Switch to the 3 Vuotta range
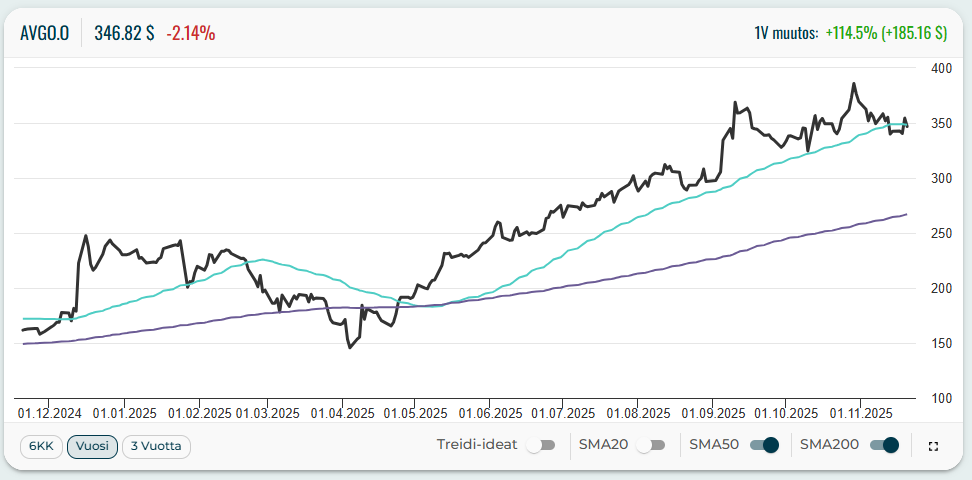The height and width of the screenshot is (480, 972). pyautogui.click(x=156, y=446)
